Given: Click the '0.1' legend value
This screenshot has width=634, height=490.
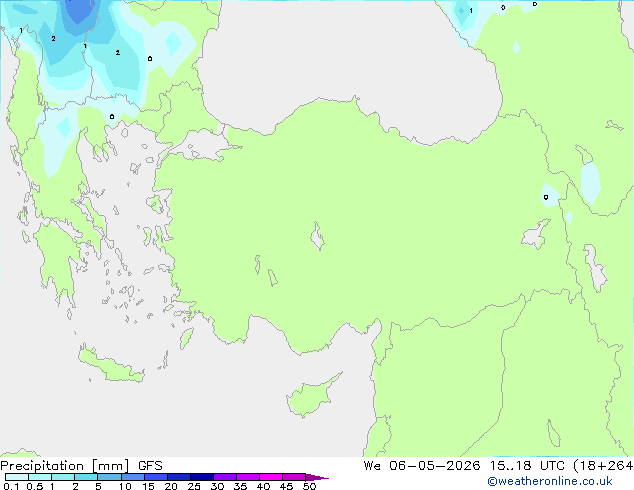Looking at the screenshot, I should [11, 486].
